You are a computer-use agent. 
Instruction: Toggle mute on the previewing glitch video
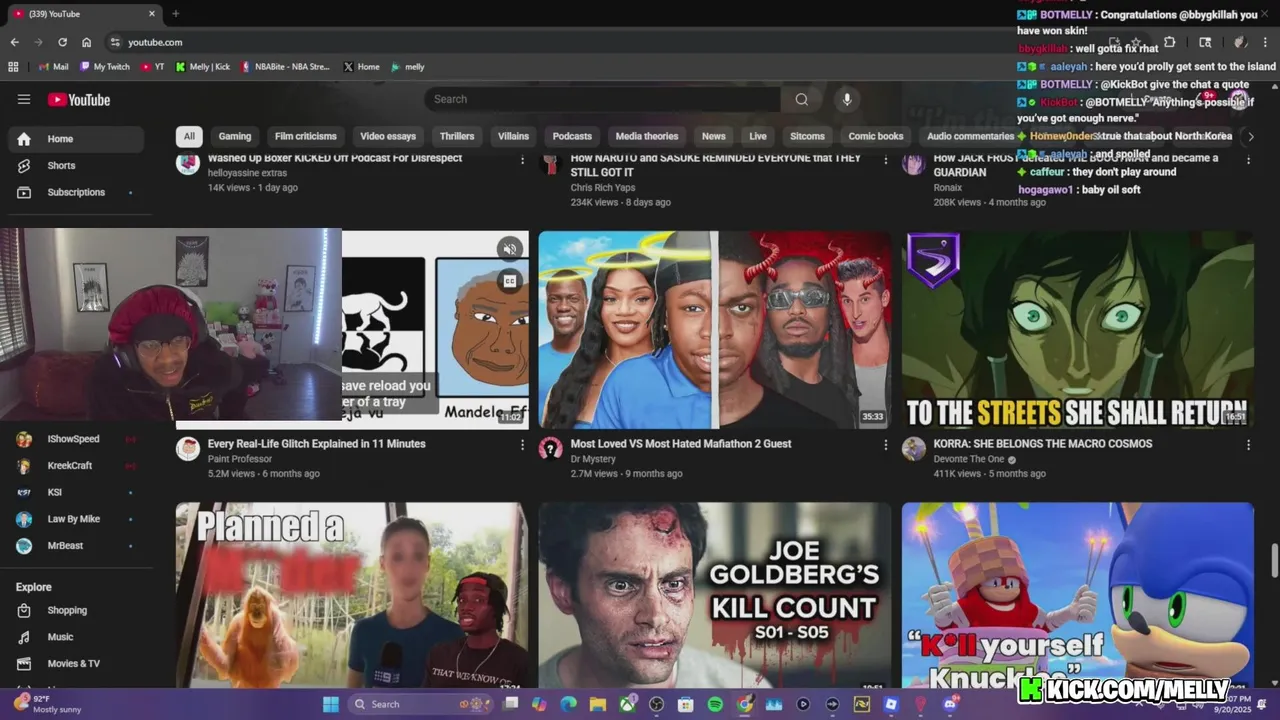pos(510,249)
